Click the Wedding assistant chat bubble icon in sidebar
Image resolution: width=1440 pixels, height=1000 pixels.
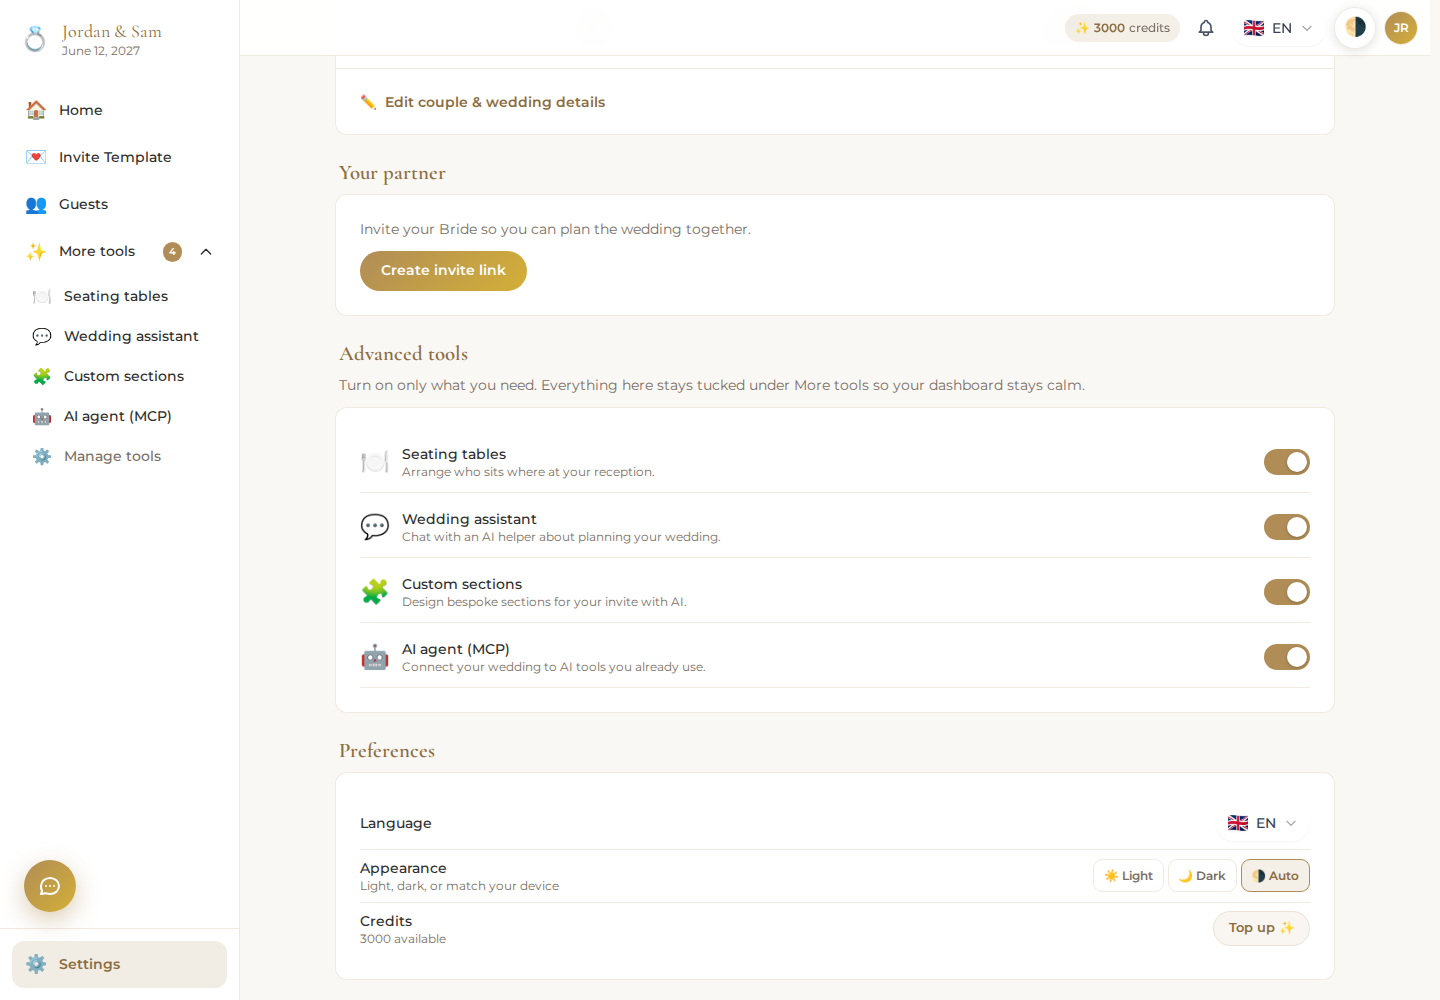click(42, 336)
